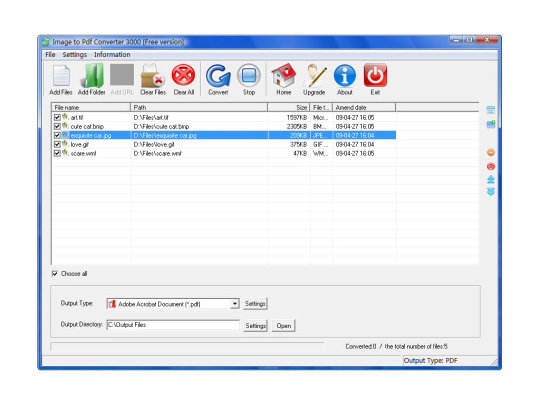Click the Add Files toolbar icon
Image resolution: width=540 pixels, height=405 pixels.
(61, 75)
